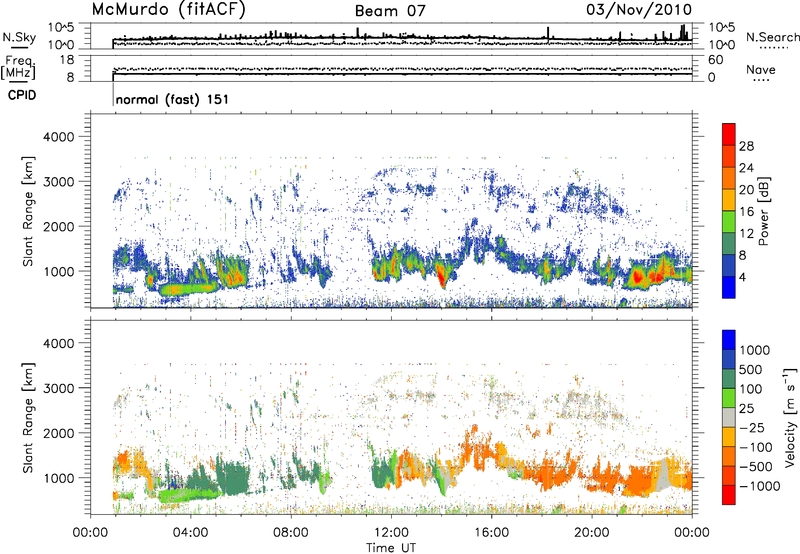
Task: Click the 'N.Sky' legend label
Action: 19,37
